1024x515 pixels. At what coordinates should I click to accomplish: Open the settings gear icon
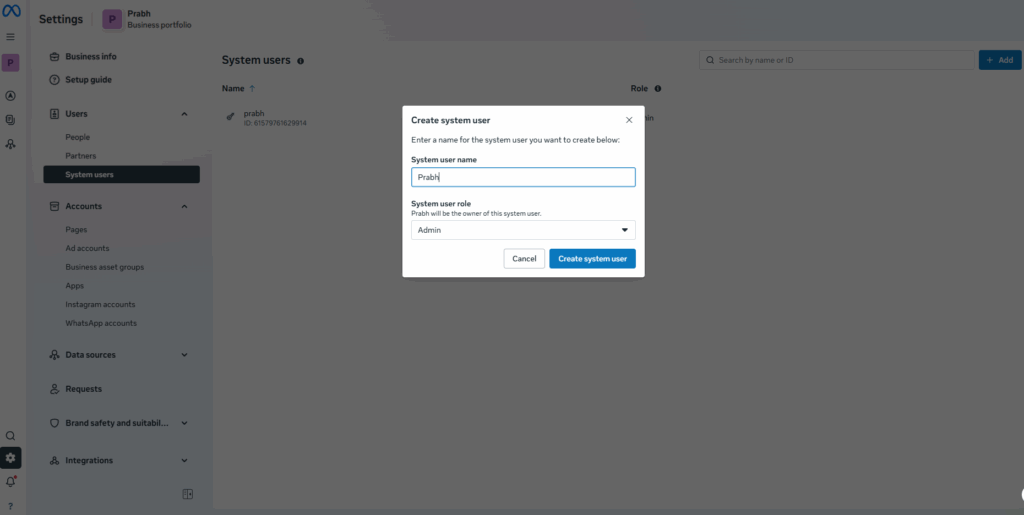click(10, 458)
